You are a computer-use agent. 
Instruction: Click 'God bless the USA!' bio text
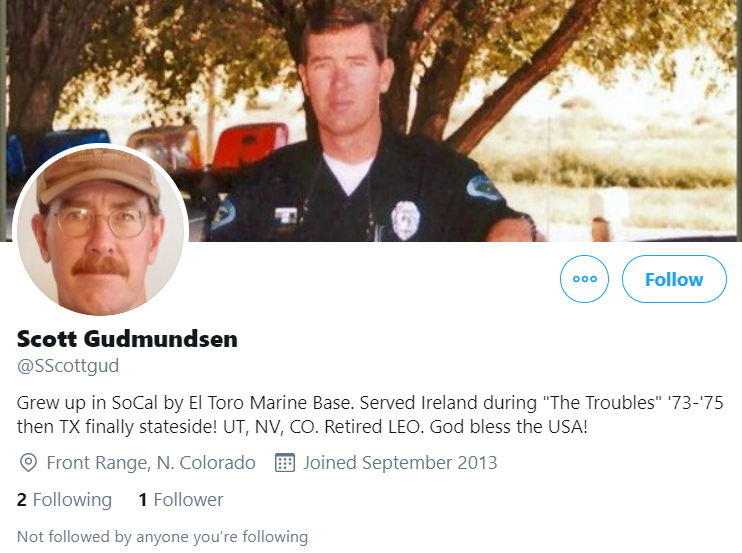(x=509, y=427)
